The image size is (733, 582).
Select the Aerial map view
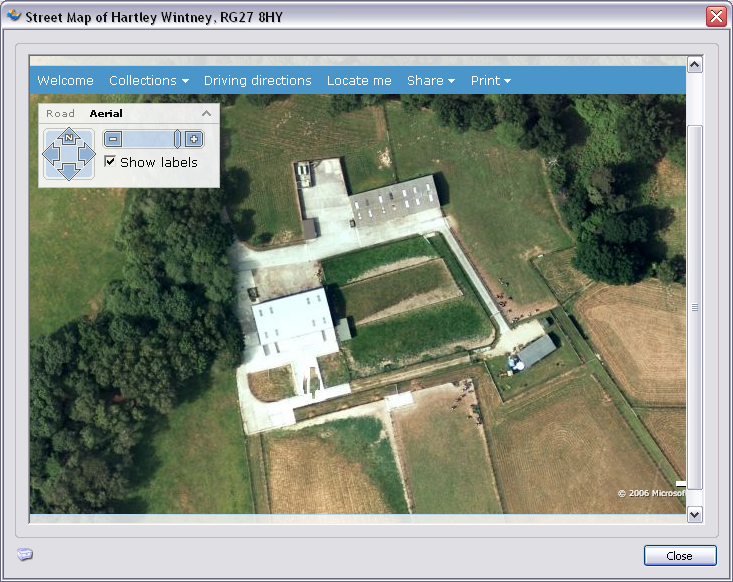point(106,114)
